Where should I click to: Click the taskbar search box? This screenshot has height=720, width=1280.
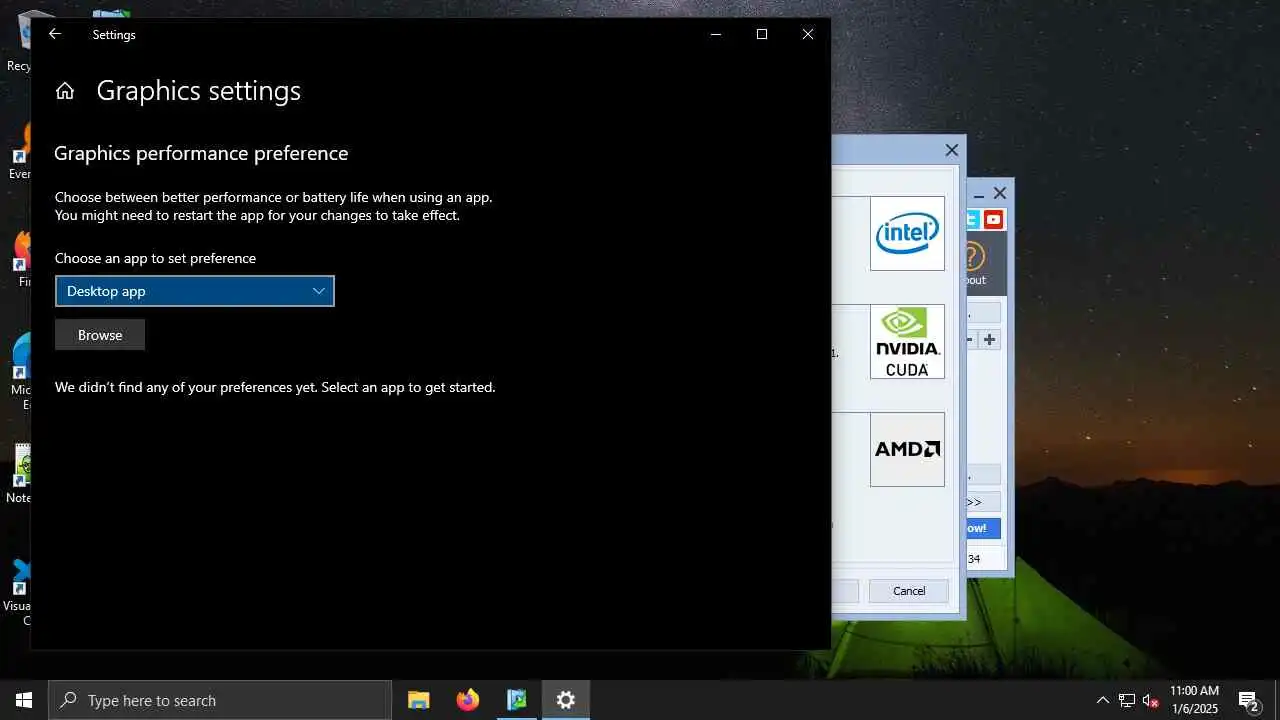(220, 700)
